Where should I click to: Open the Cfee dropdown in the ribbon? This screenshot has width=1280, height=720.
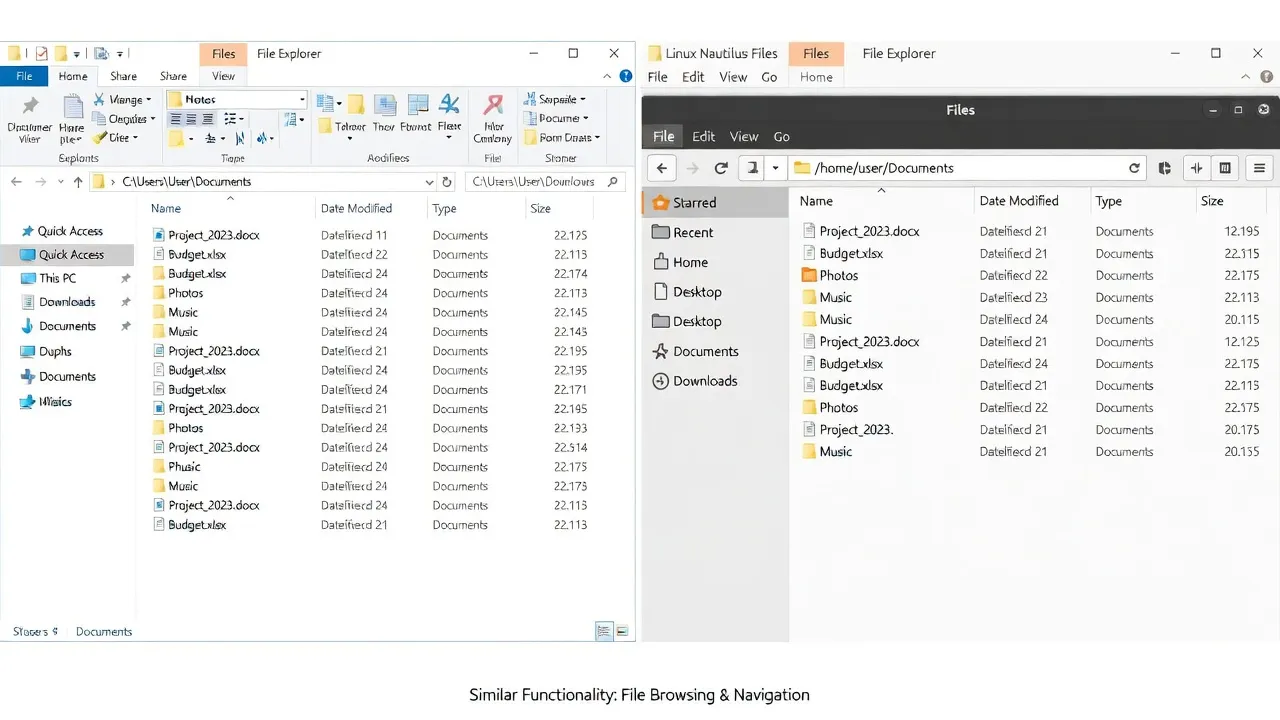[116, 138]
